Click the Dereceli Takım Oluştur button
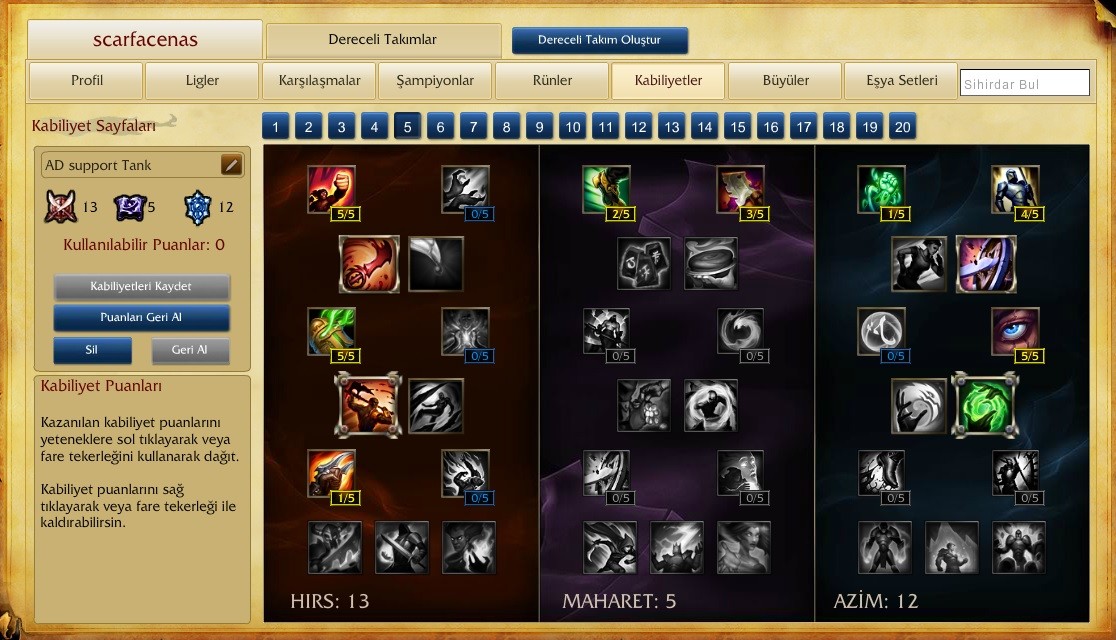The width and height of the screenshot is (1116, 640). [x=599, y=40]
